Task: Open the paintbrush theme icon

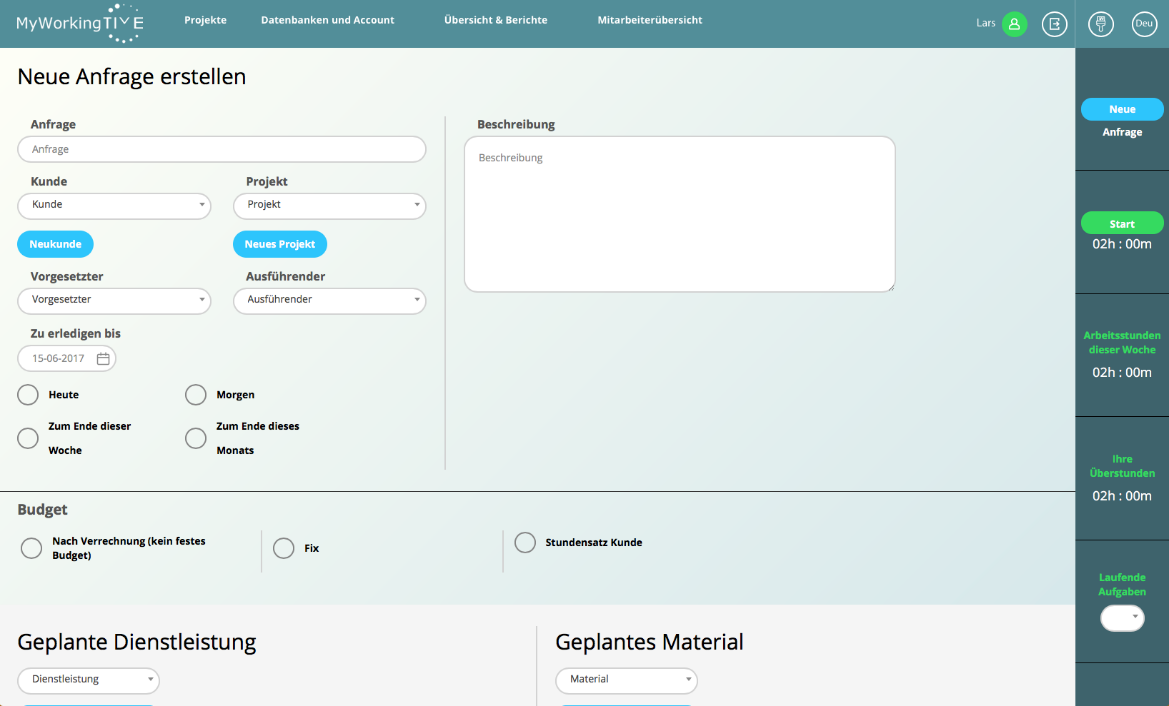Action: [1100, 24]
